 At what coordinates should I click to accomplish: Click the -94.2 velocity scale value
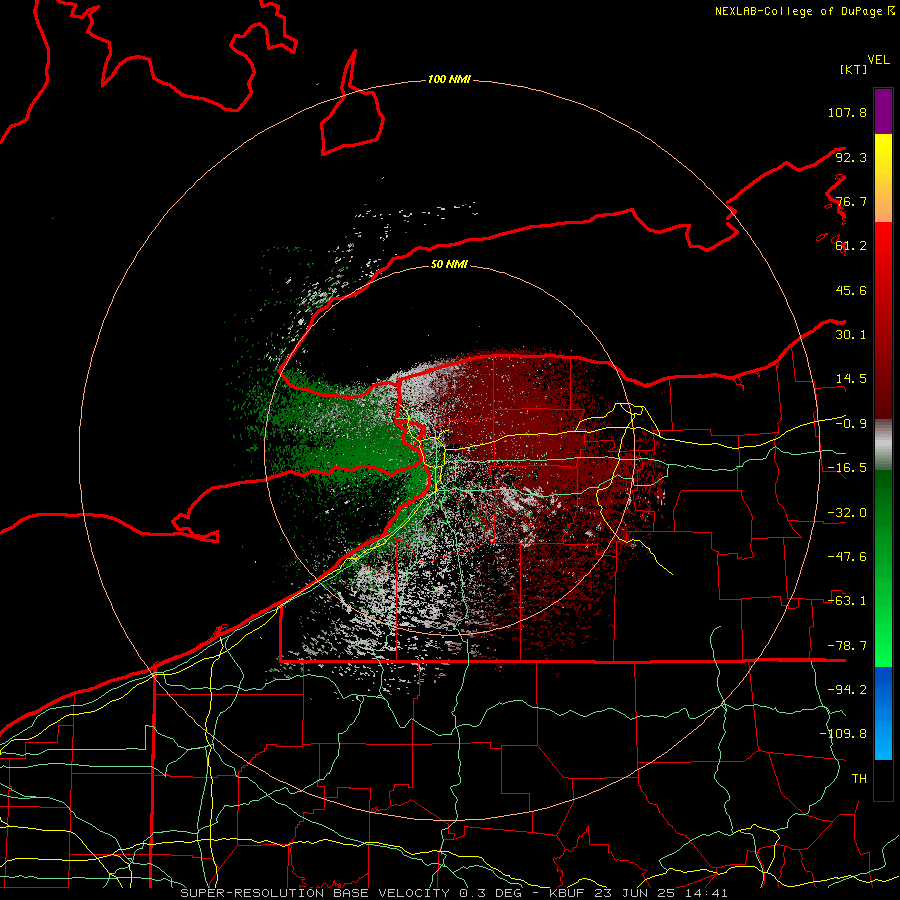(x=847, y=690)
